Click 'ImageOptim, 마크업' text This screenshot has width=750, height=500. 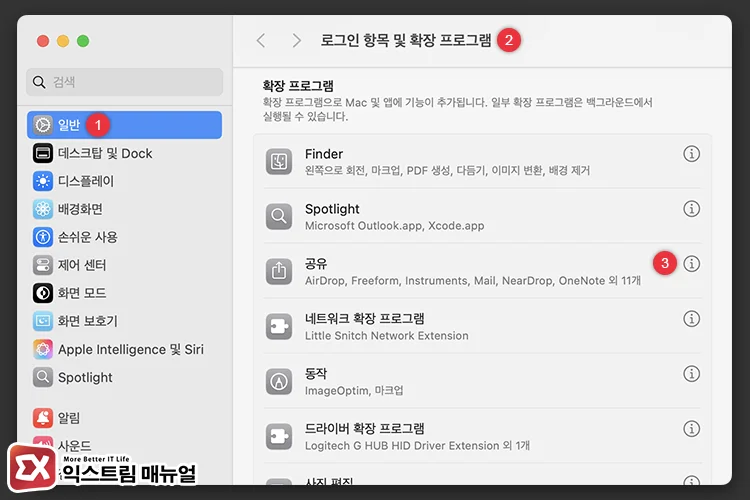click(354, 391)
